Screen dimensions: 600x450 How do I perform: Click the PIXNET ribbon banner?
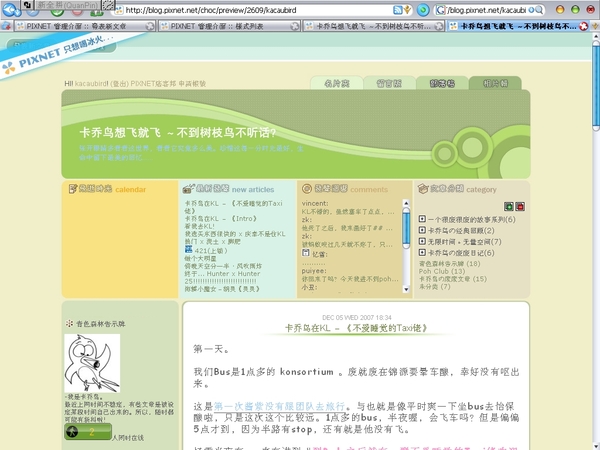click(x=65, y=54)
